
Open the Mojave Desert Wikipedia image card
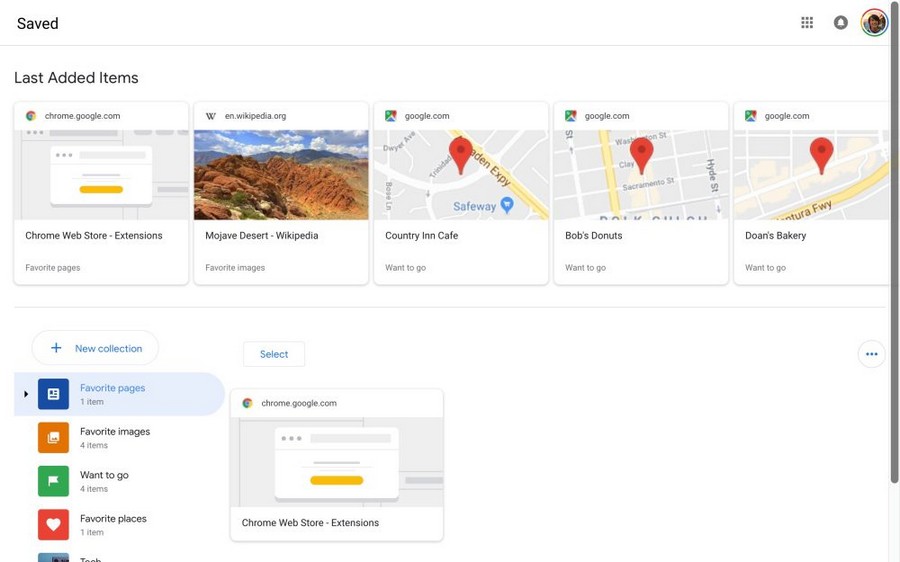click(281, 193)
